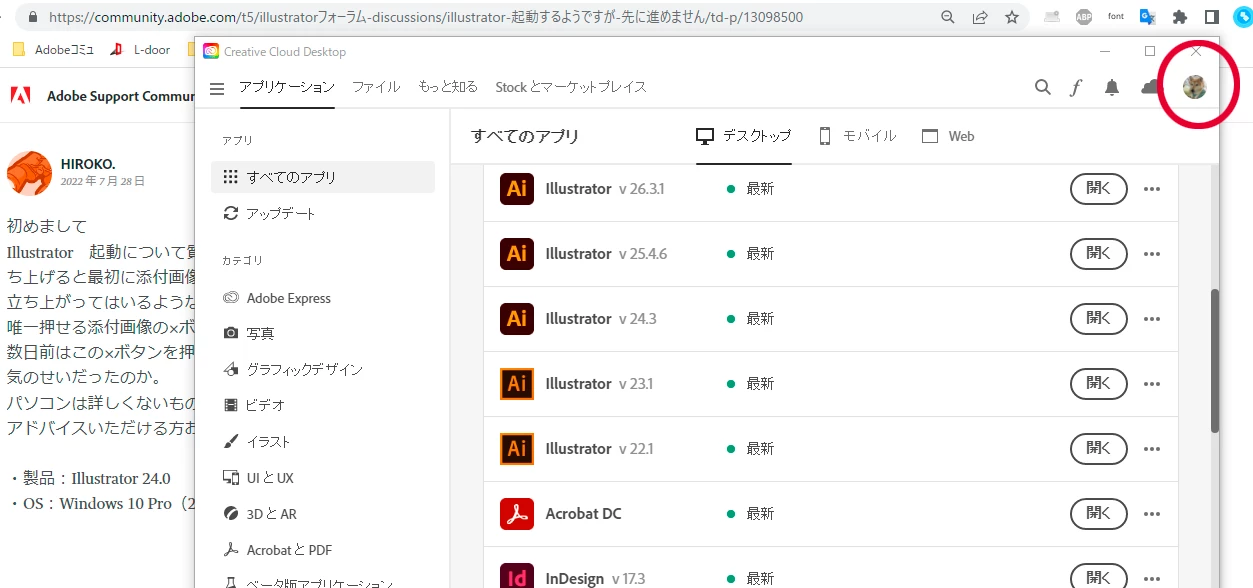Open the Creative Cloud hamburger menu
This screenshot has height=588, width=1253.
click(217, 88)
